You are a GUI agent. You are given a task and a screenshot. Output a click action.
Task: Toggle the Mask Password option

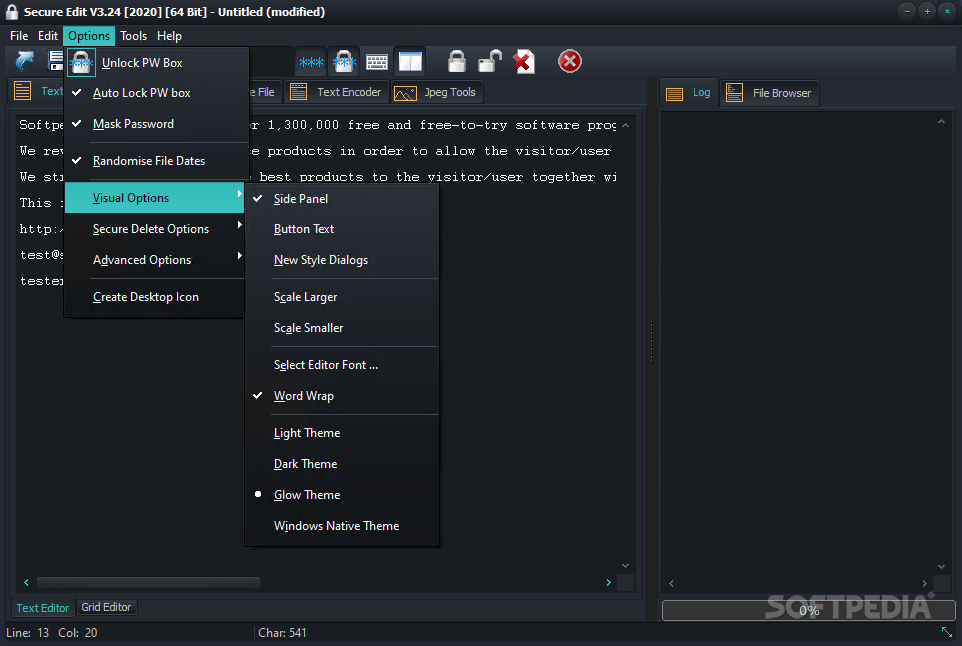[156, 124]
